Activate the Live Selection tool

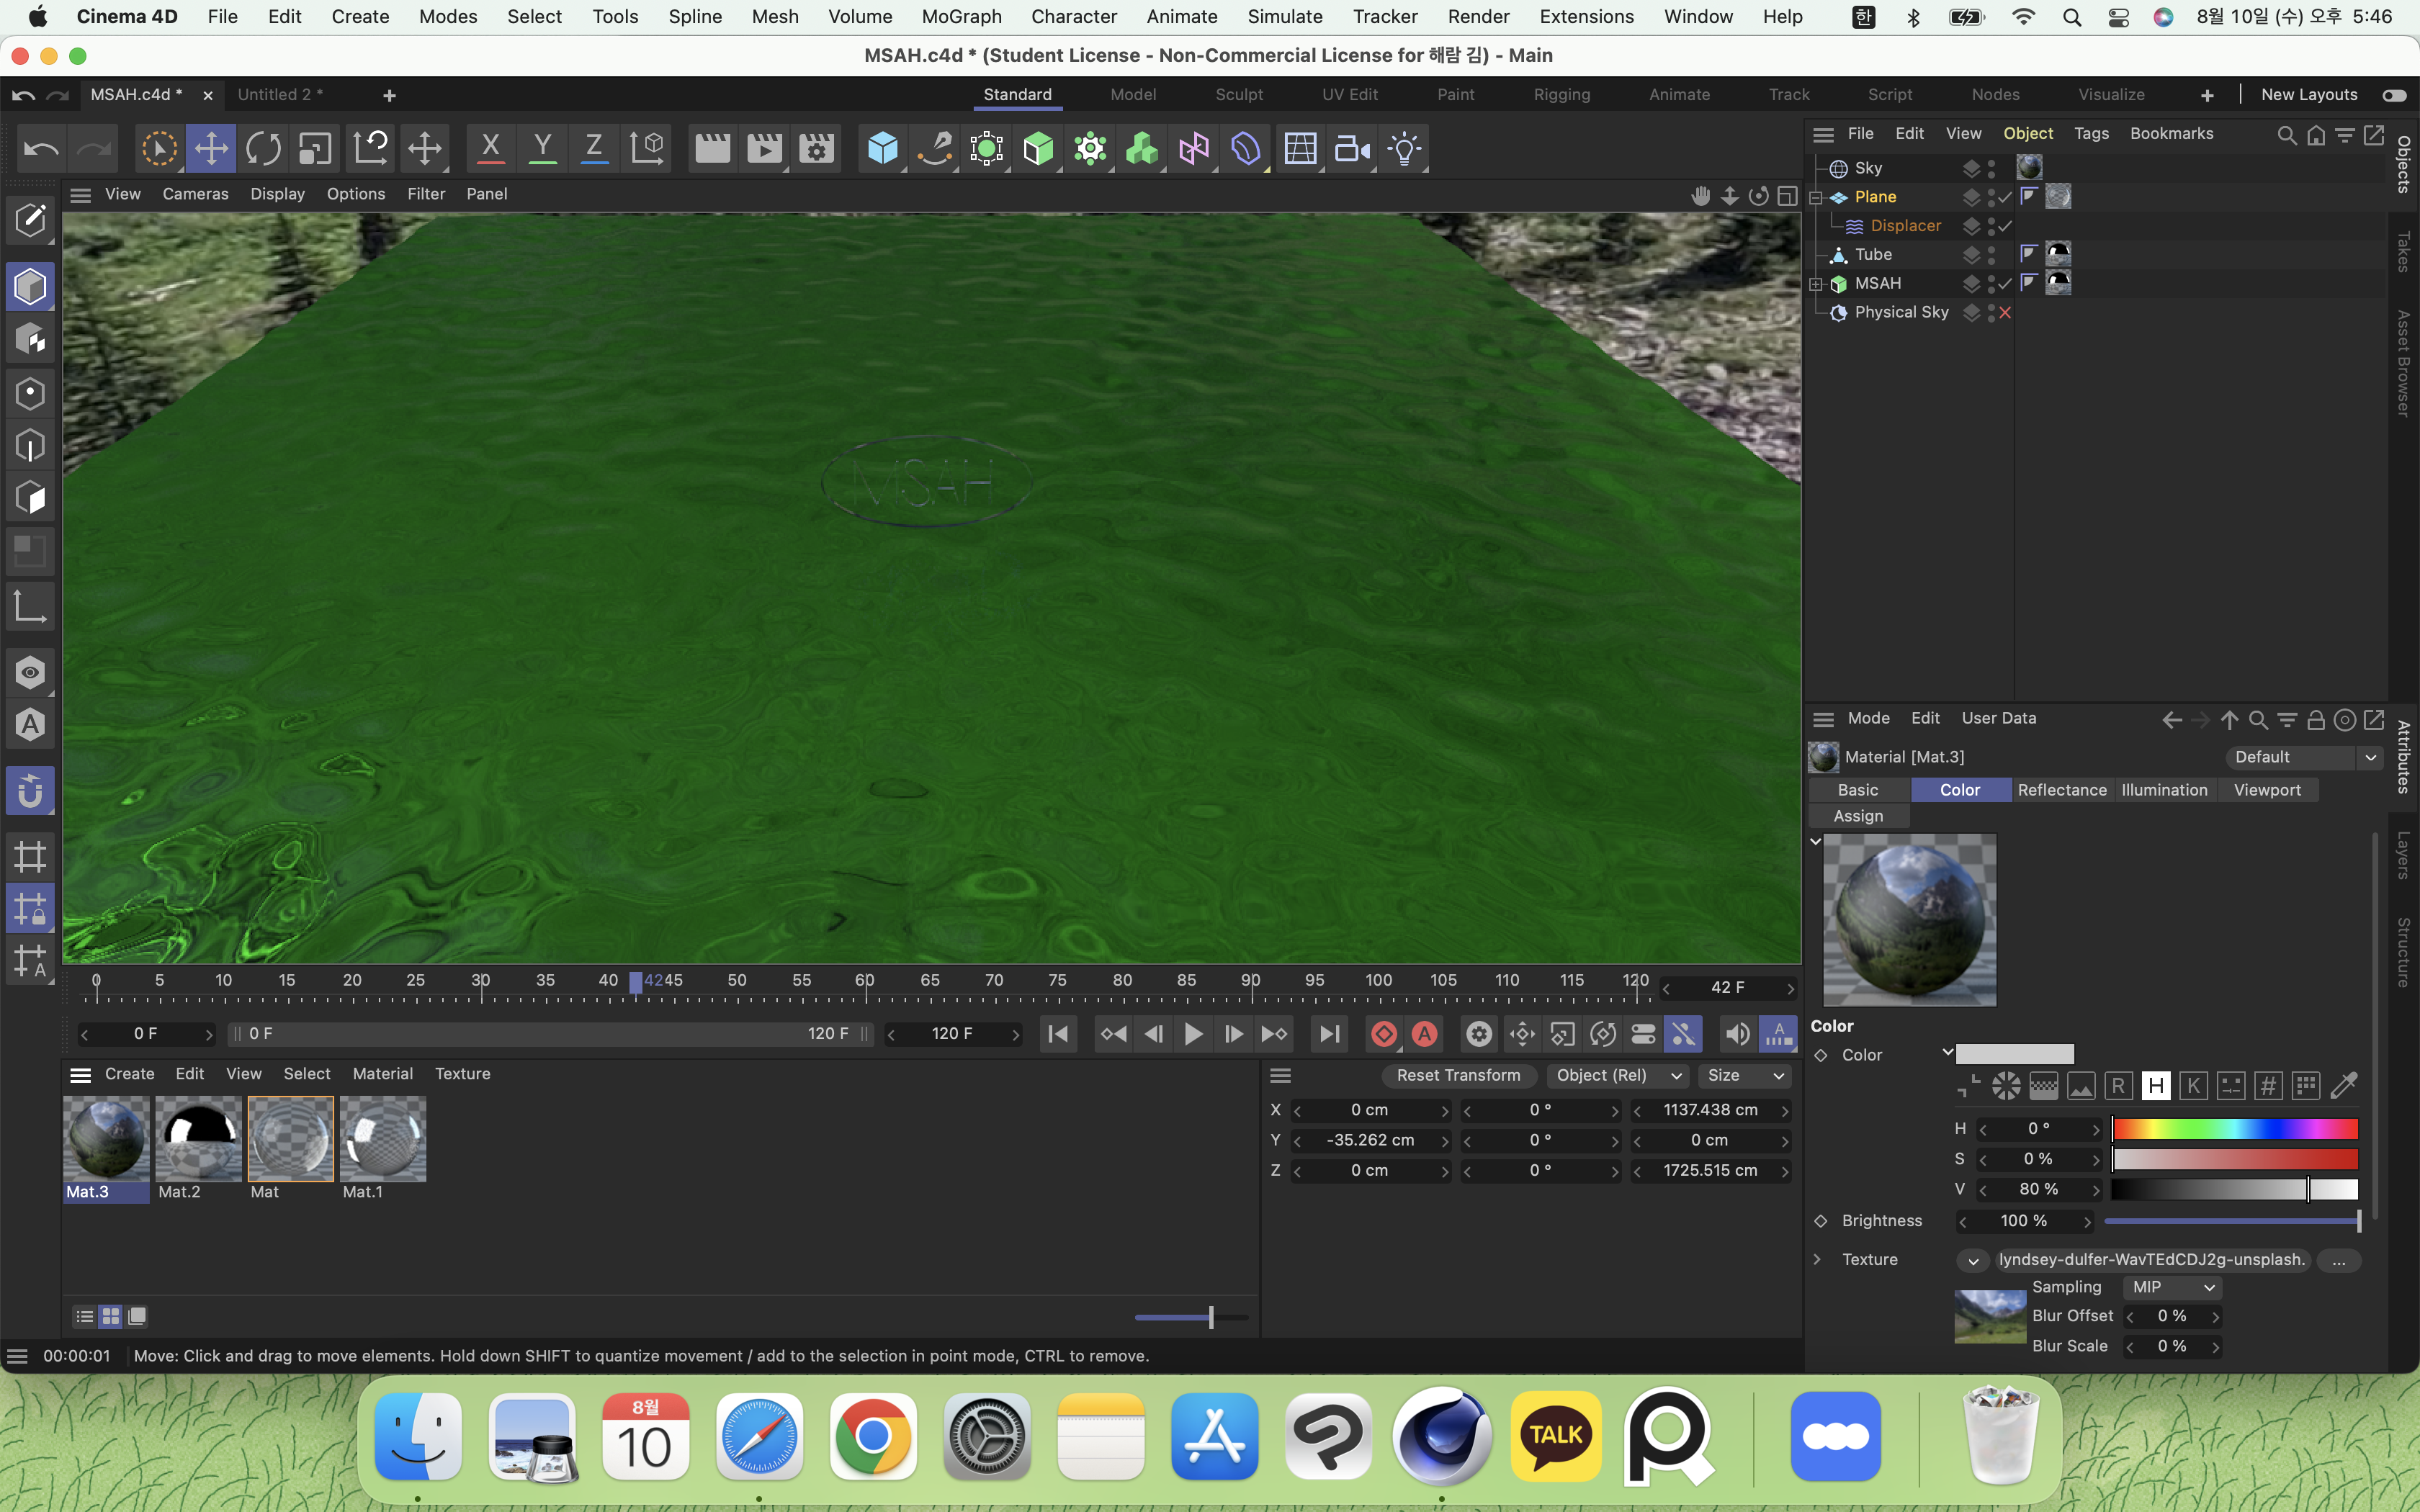159,149
